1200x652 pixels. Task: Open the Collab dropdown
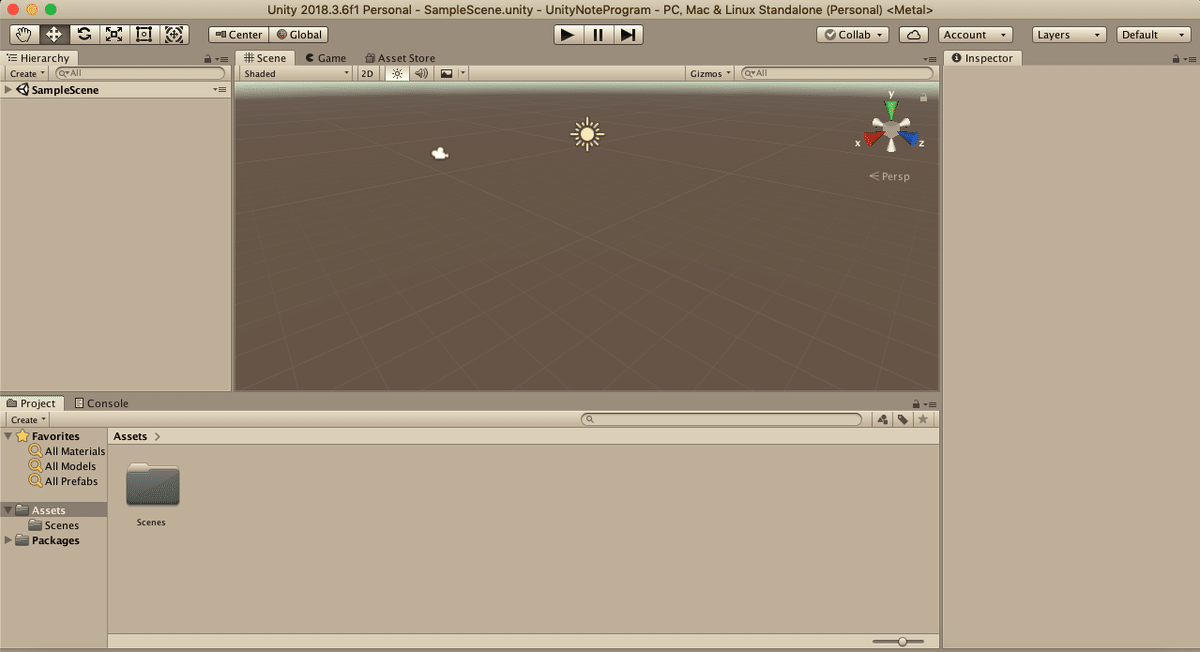point(853,34)
